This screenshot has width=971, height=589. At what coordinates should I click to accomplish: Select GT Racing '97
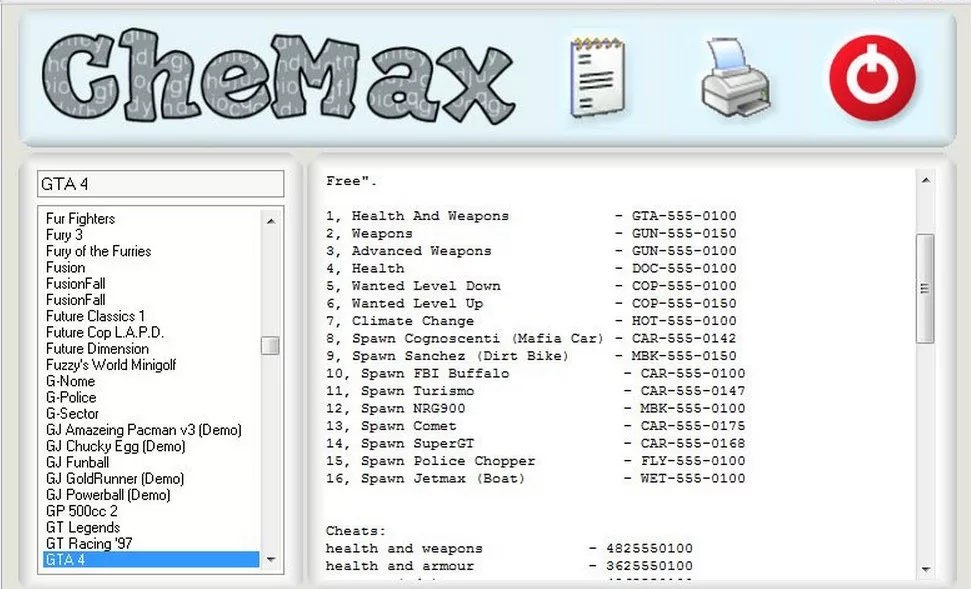coord(89,543)
